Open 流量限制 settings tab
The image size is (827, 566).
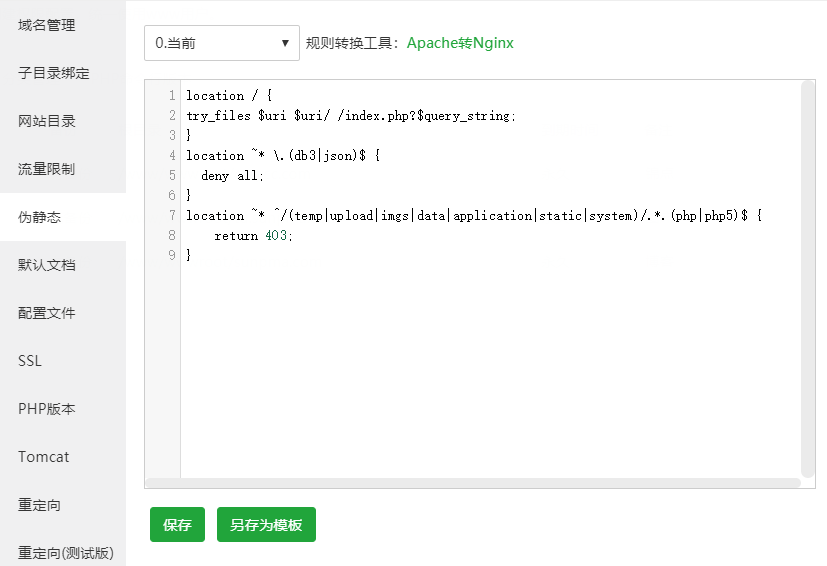47,169
